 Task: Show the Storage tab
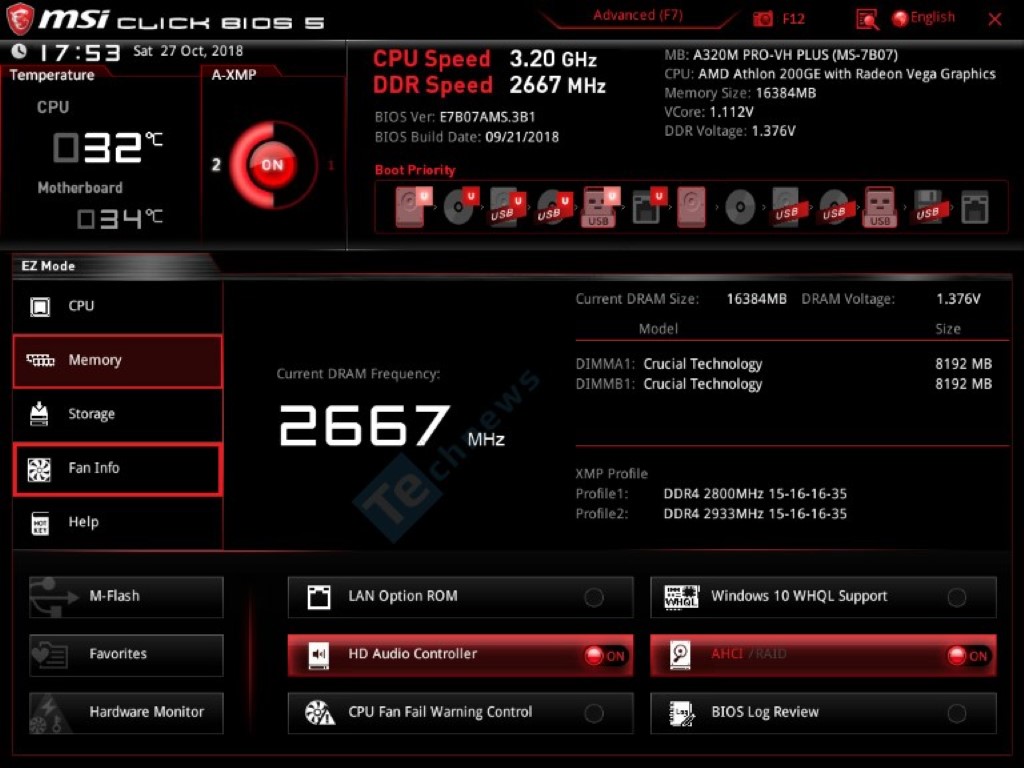coord(118,414)
